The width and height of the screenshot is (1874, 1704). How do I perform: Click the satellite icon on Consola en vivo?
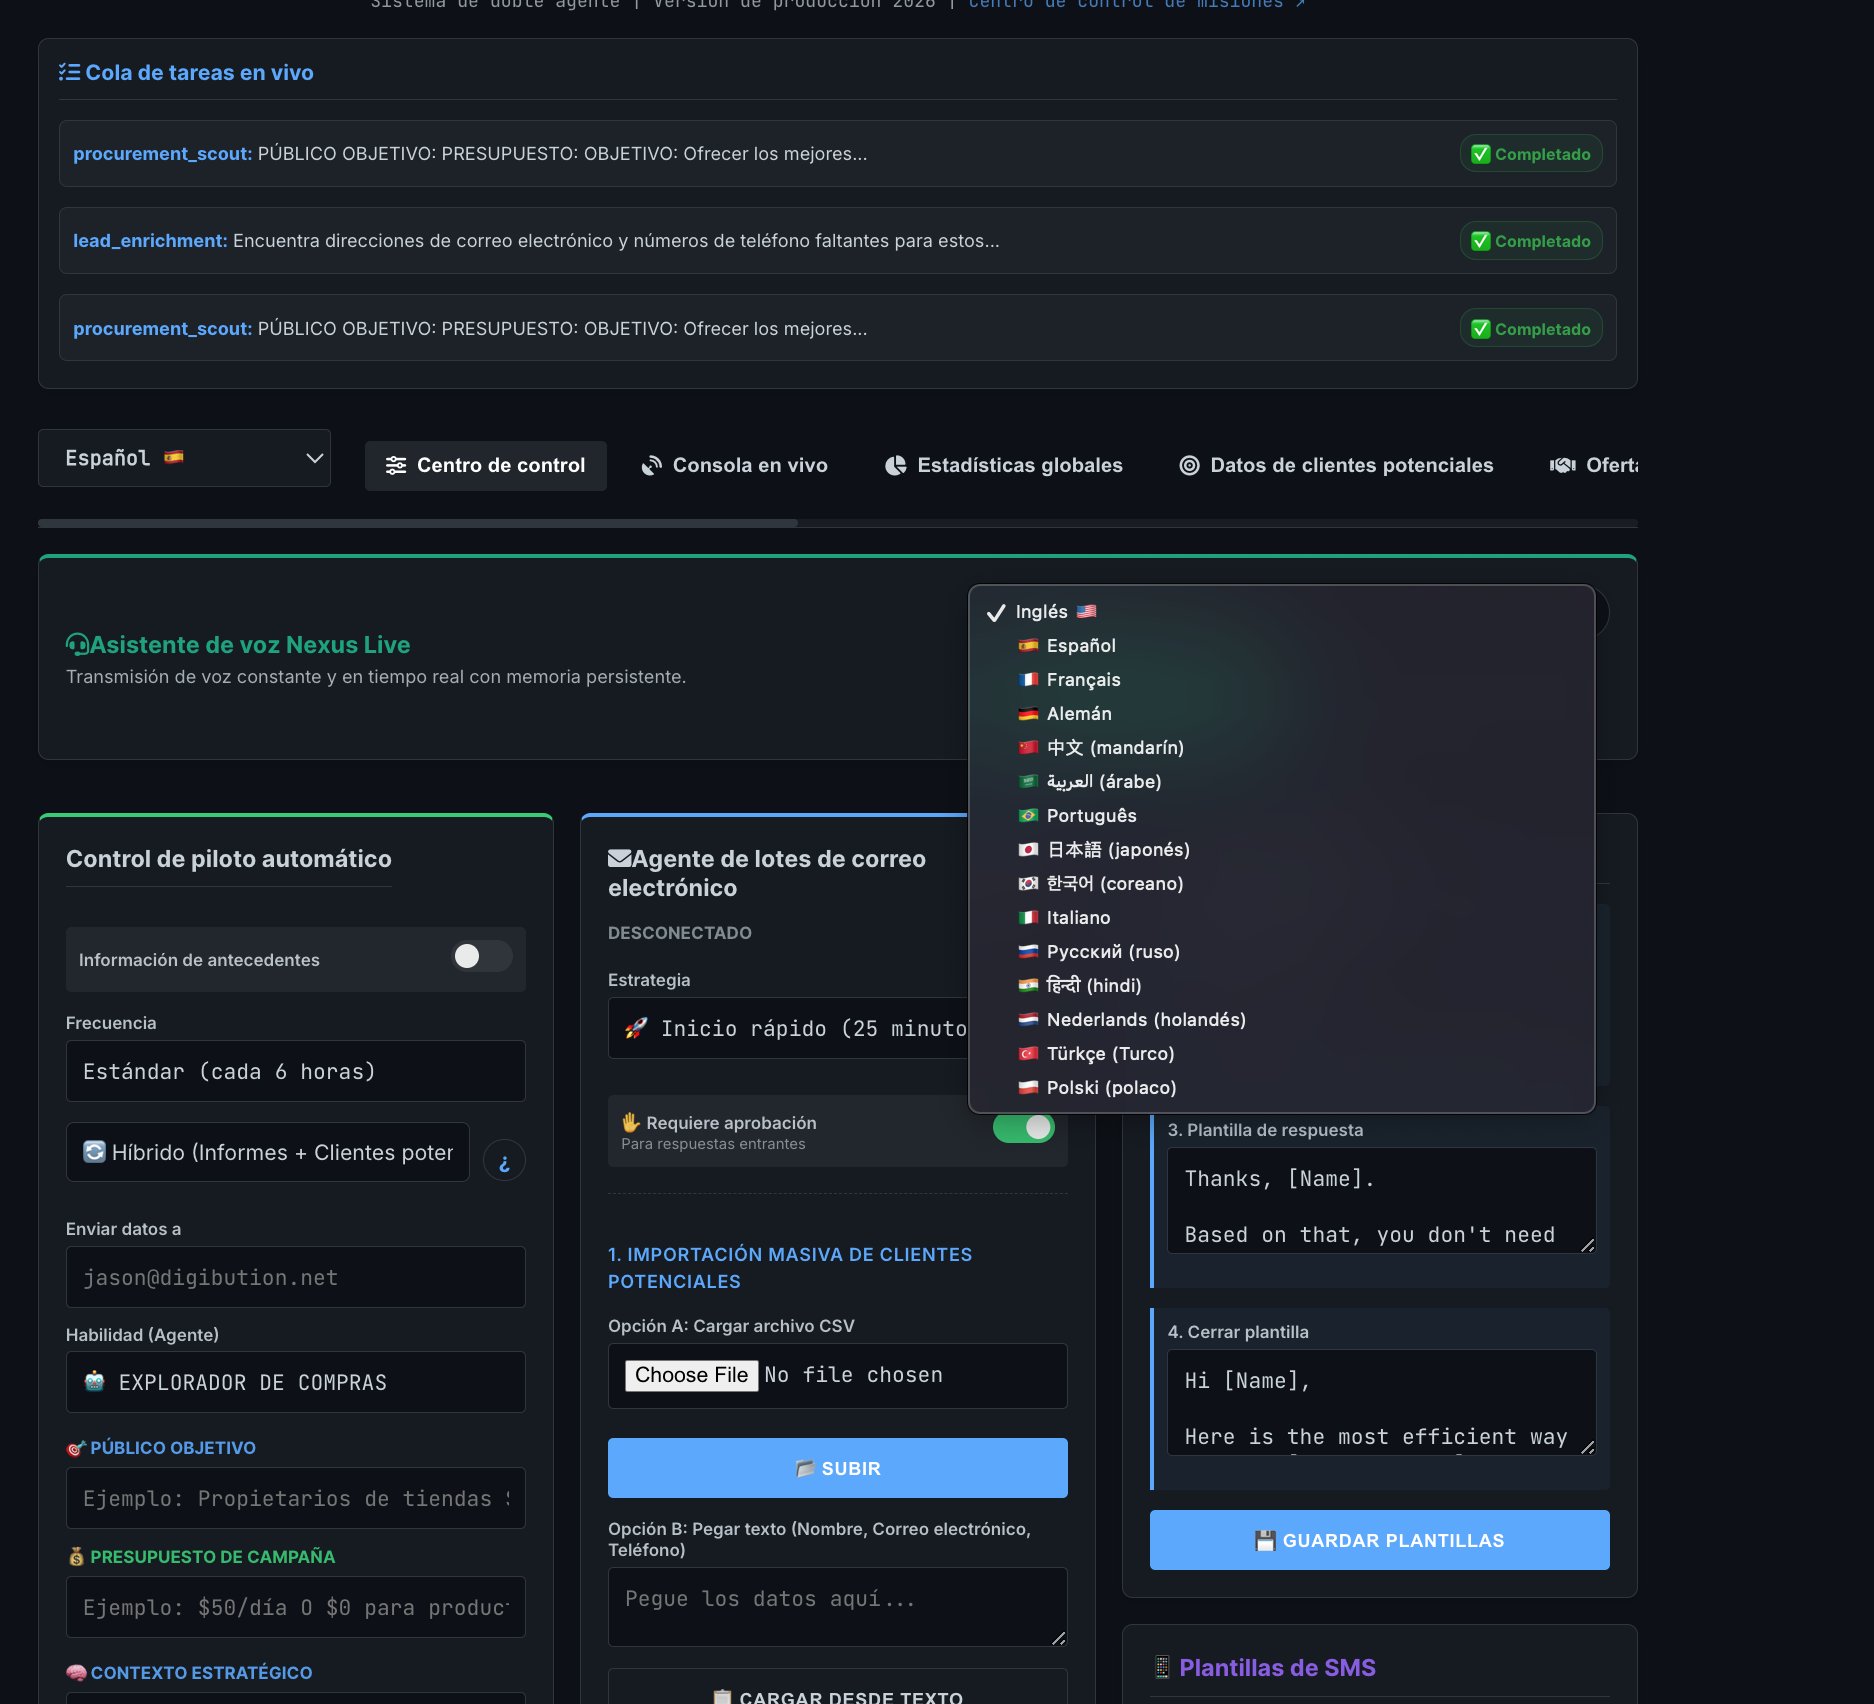point(652,466)
